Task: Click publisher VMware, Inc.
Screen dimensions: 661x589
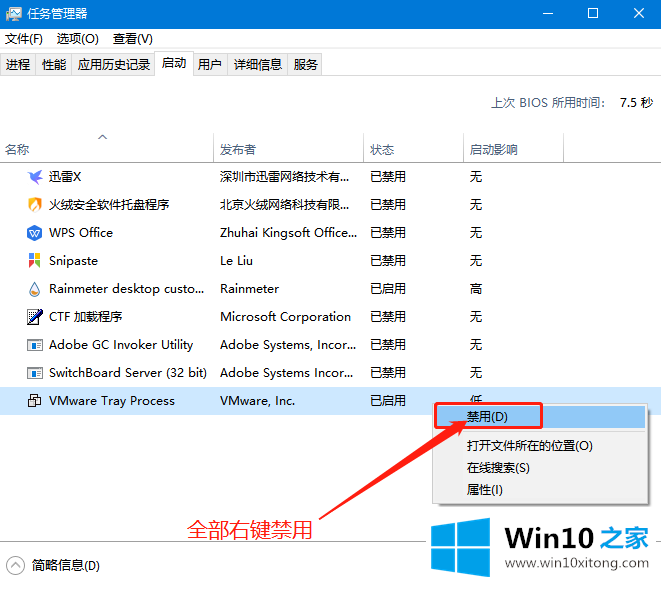Action: tap(258, 401)
